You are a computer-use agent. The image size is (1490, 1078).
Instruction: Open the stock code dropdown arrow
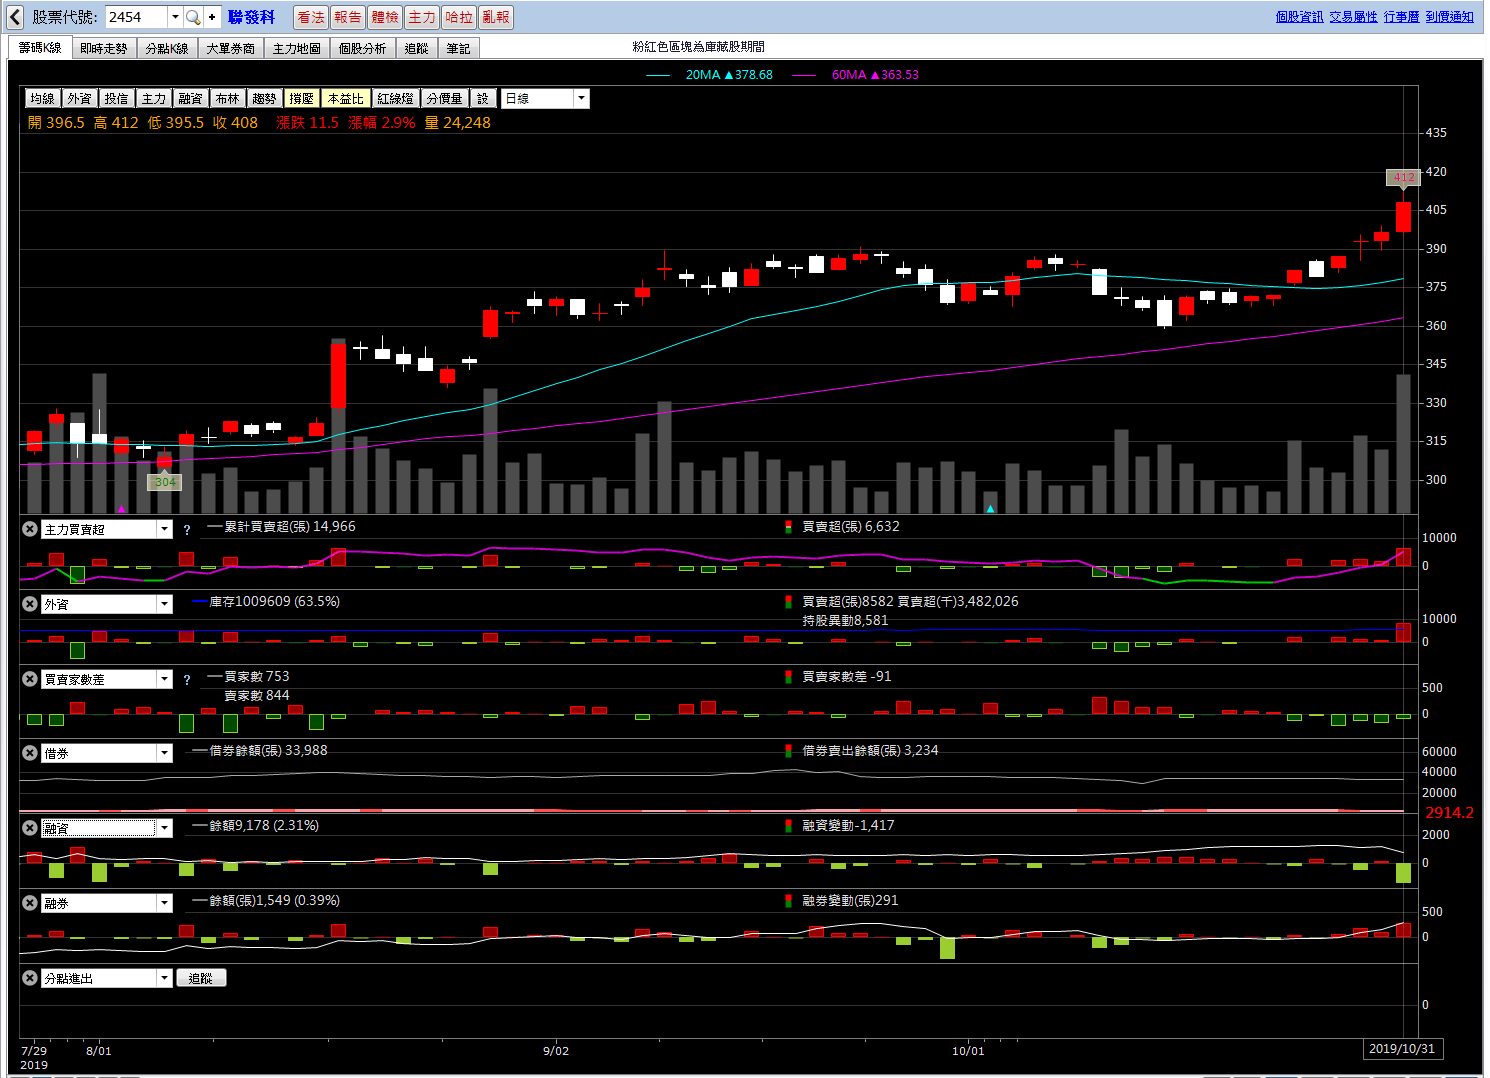175,17
